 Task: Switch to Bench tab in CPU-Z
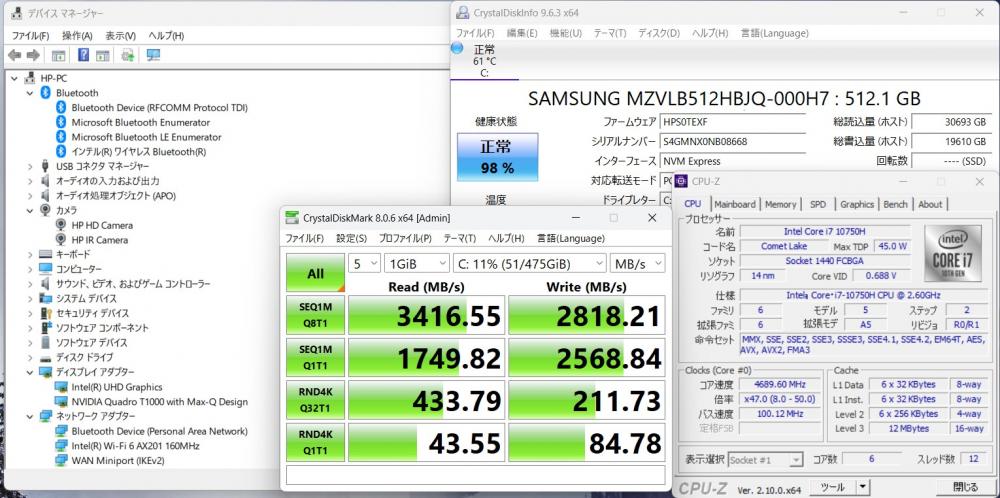coord(895,204)
